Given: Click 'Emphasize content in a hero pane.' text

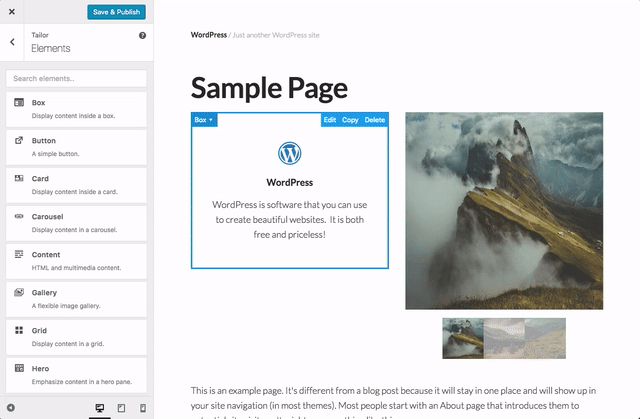Looking at the screenshot, I should point(82,382).
